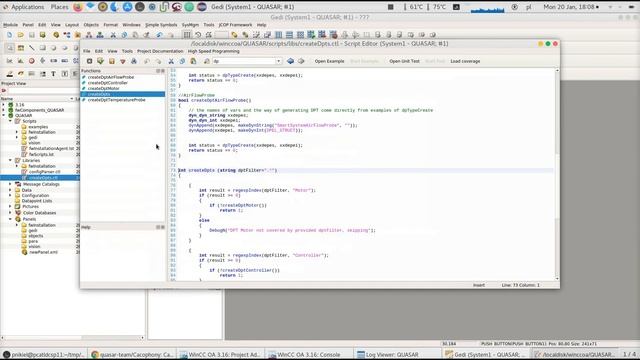This screenshot has height=360, width=640.
Task: Expand the fwComponents_QUASAR tree node
Action: (x=4, y=110)
